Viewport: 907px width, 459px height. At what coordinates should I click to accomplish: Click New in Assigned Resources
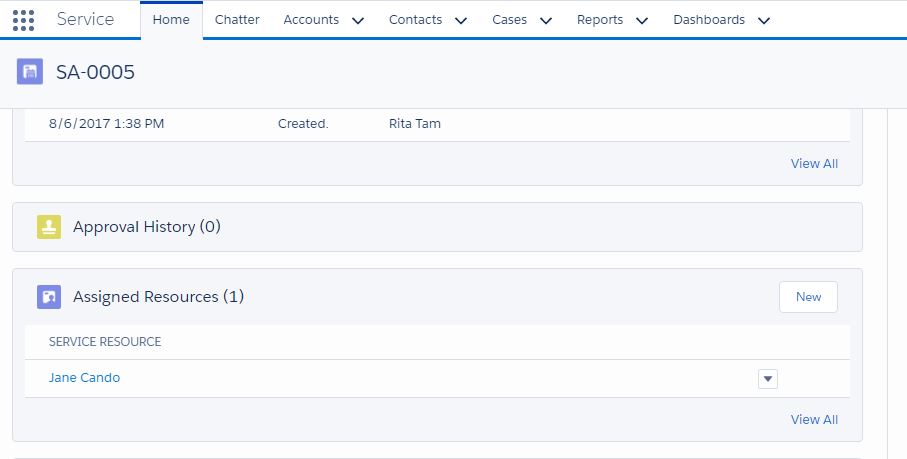(808, 297)
